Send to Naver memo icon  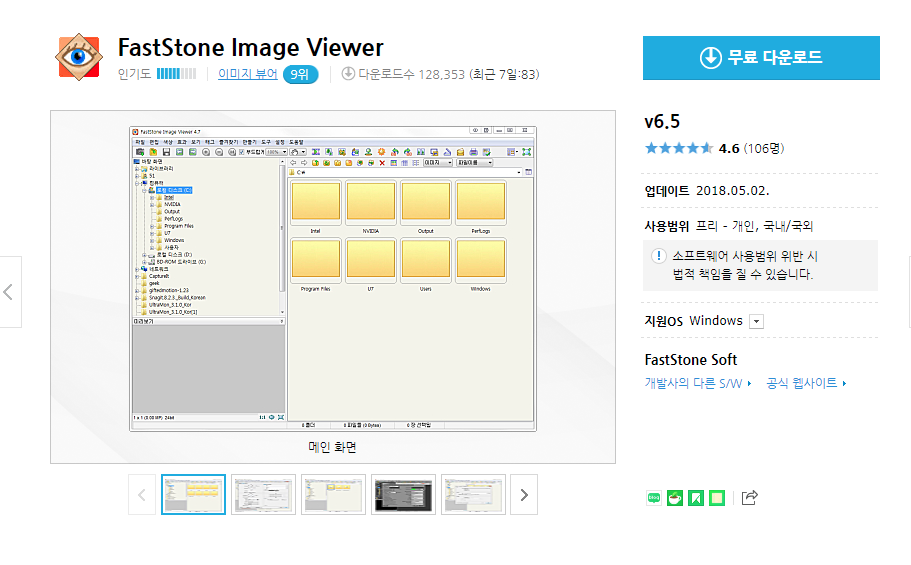coord(717,498)
